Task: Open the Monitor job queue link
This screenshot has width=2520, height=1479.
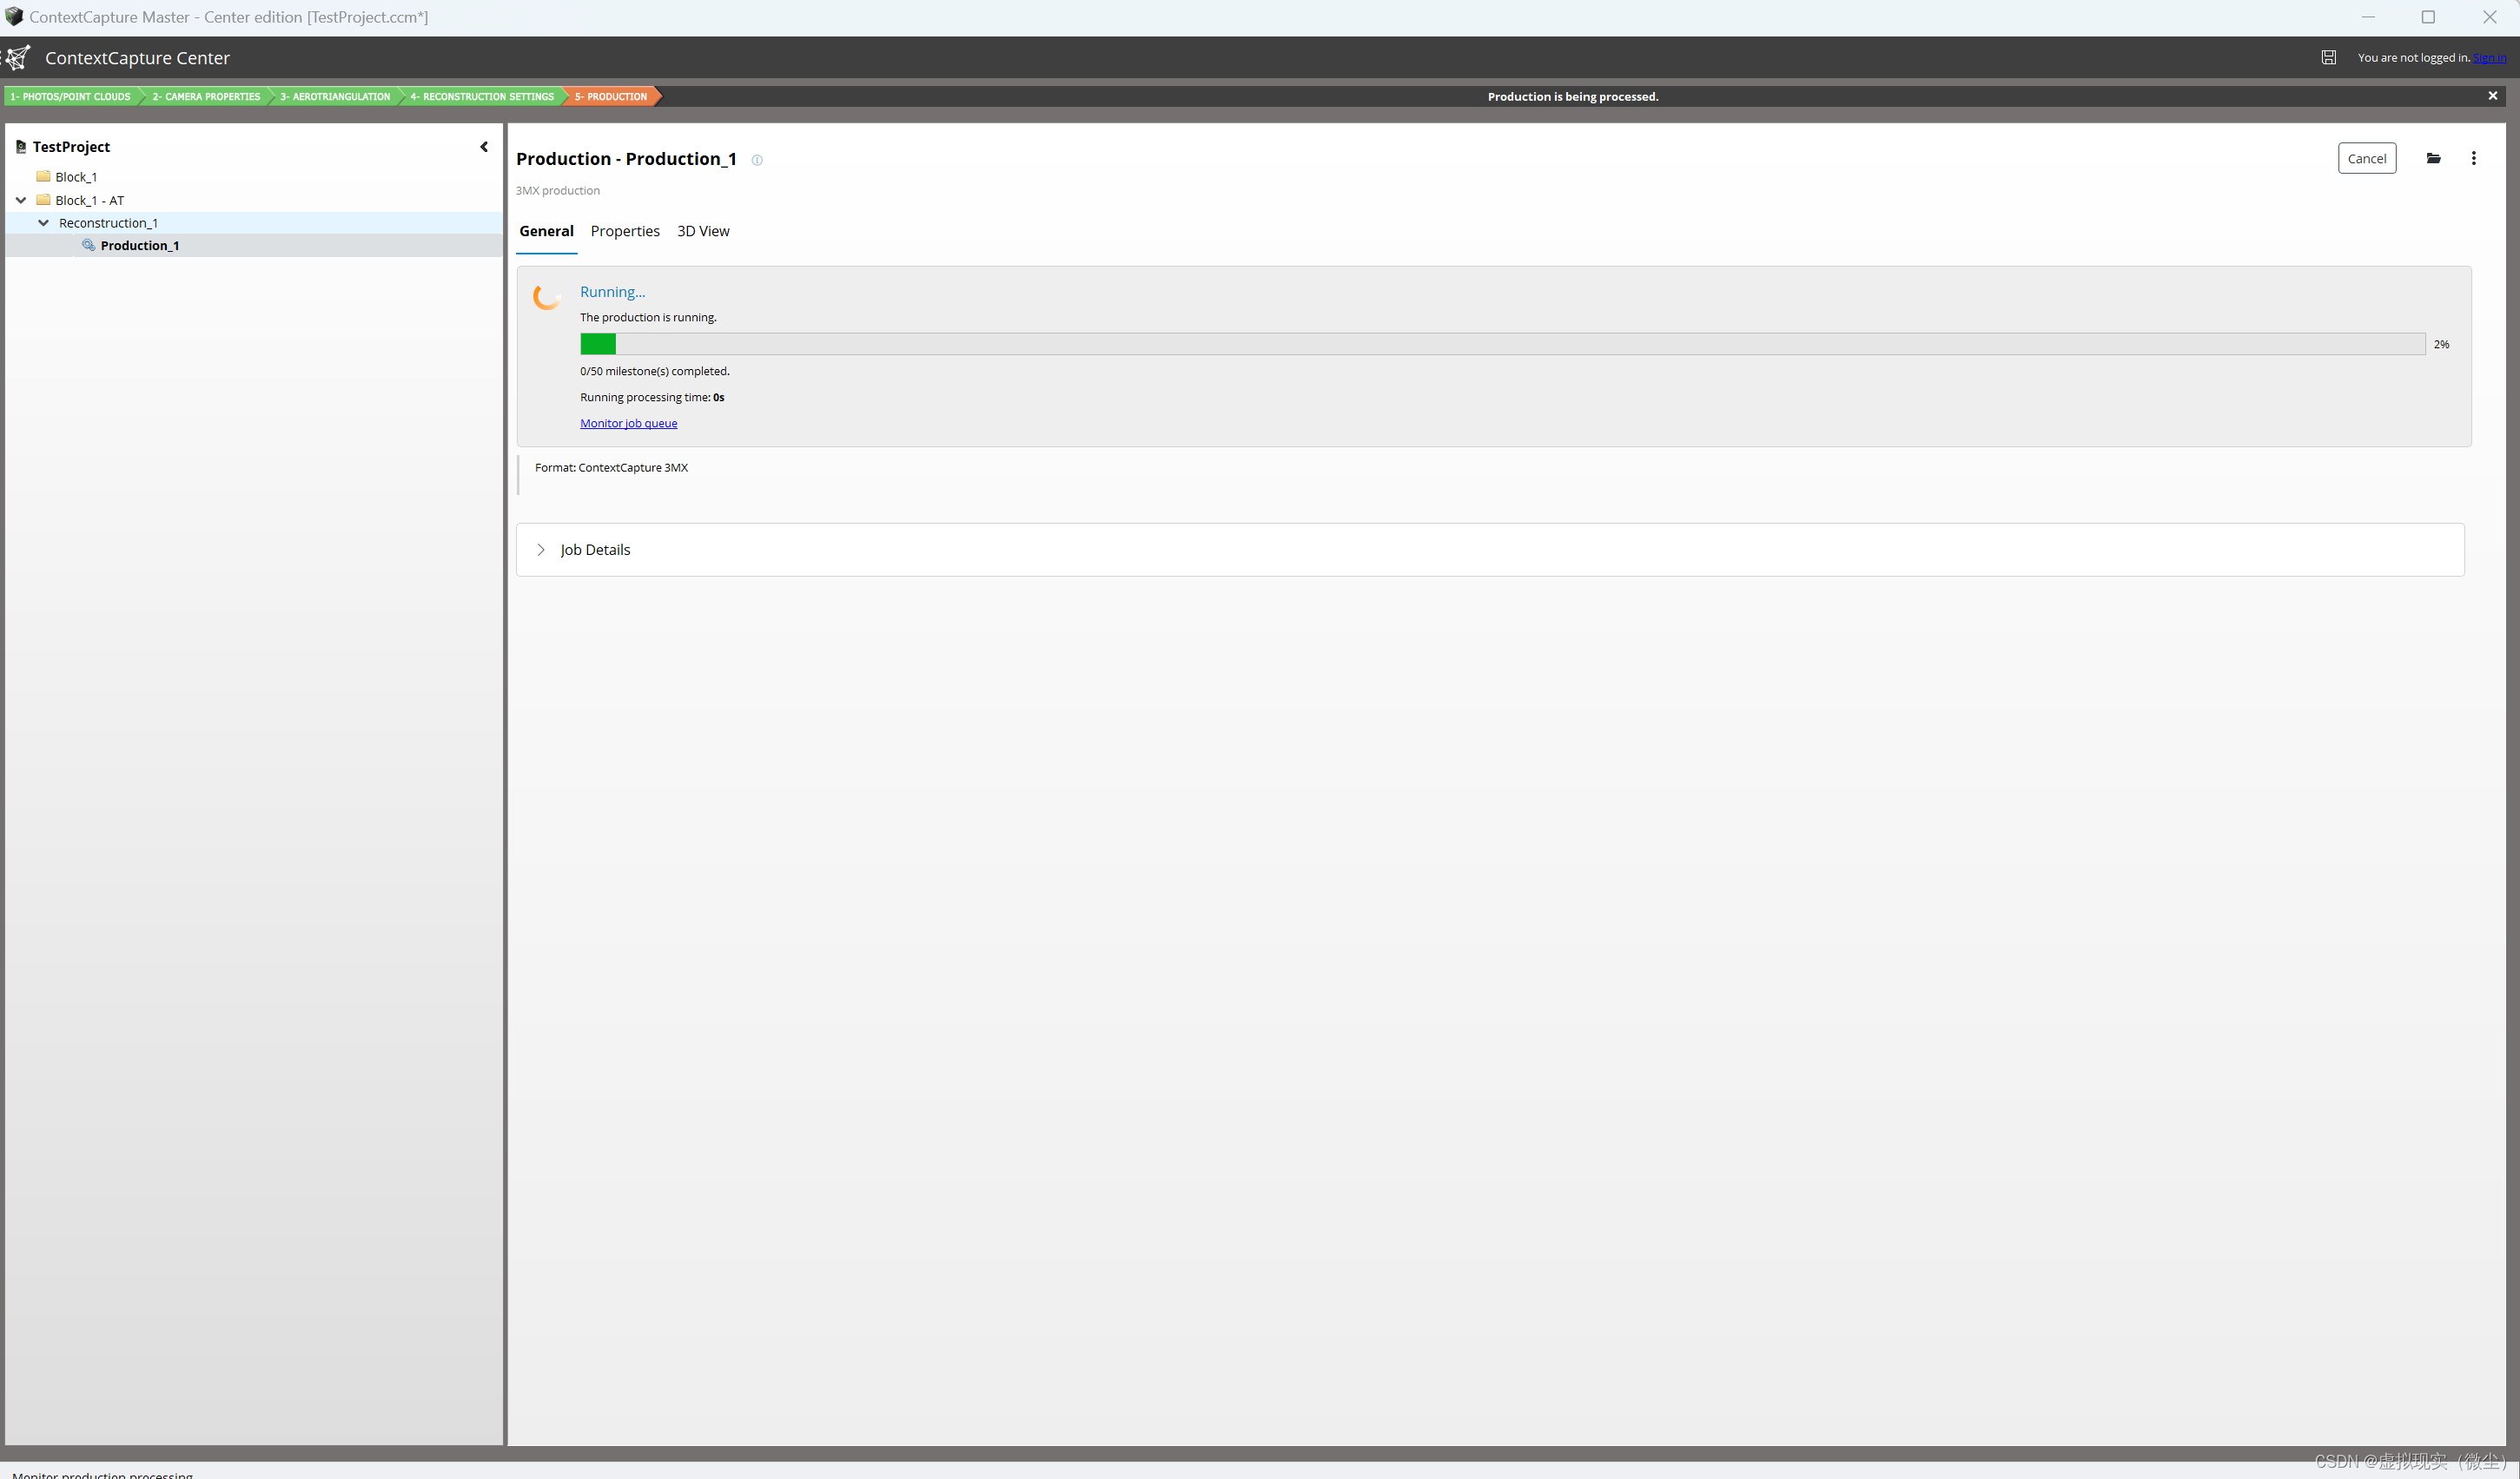Action: (x=628, y=423)
